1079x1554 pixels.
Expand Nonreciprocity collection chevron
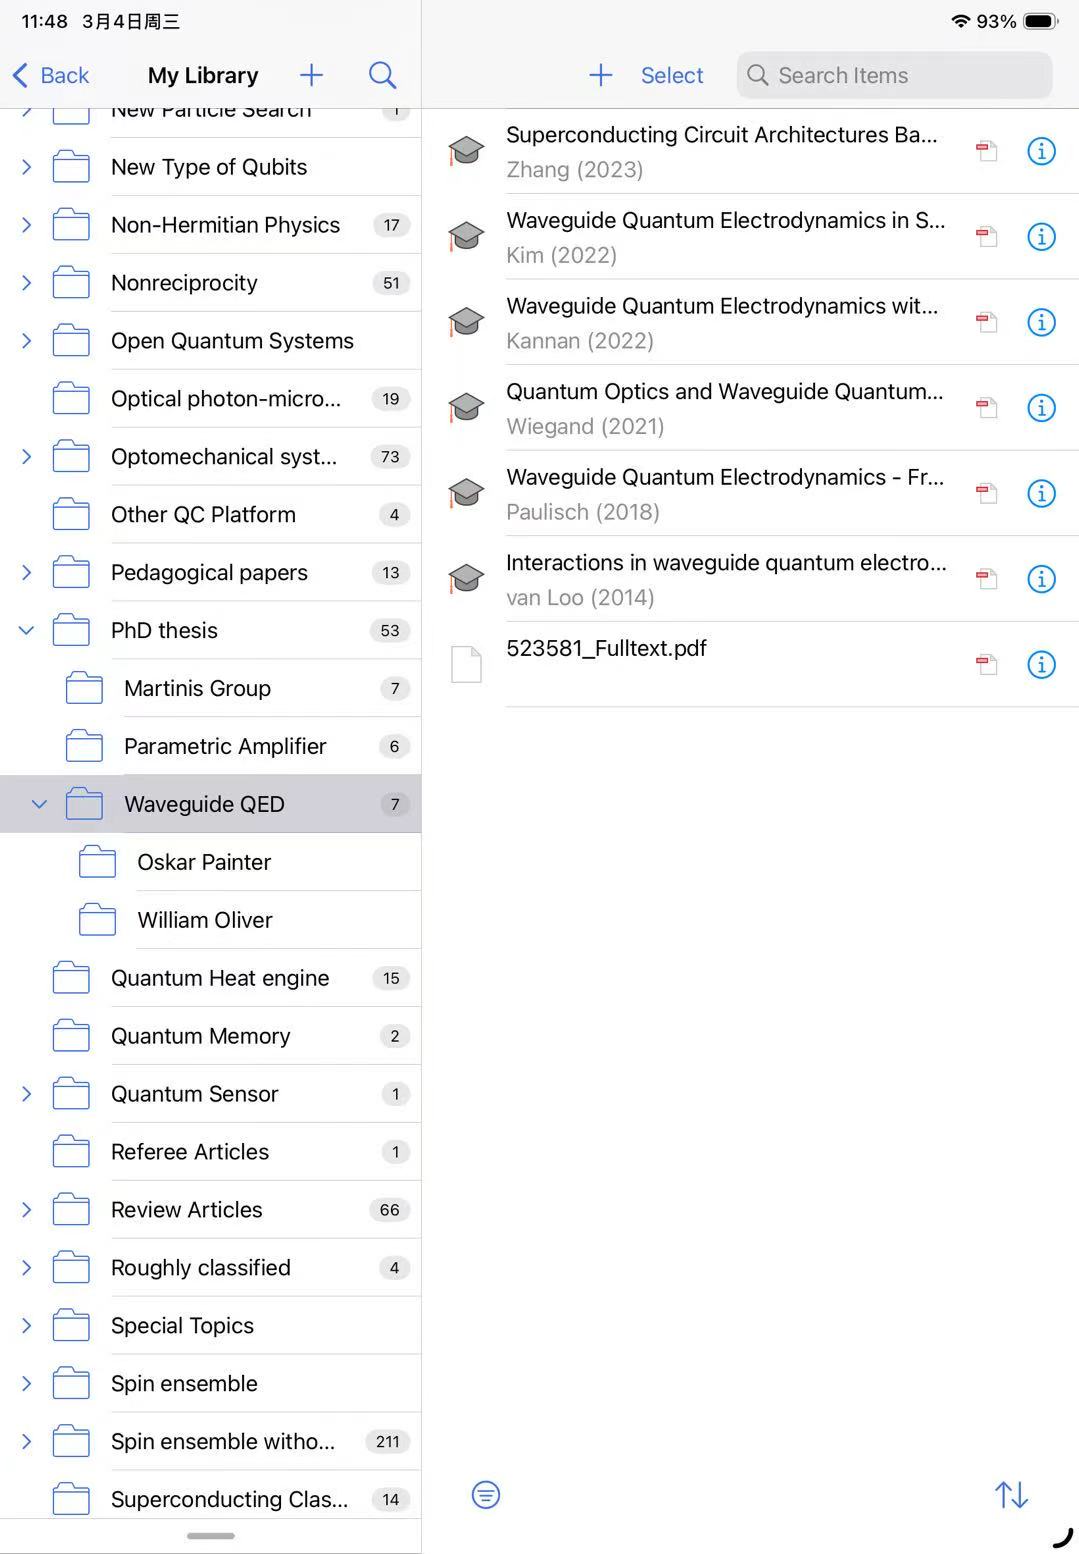(27, 283)
